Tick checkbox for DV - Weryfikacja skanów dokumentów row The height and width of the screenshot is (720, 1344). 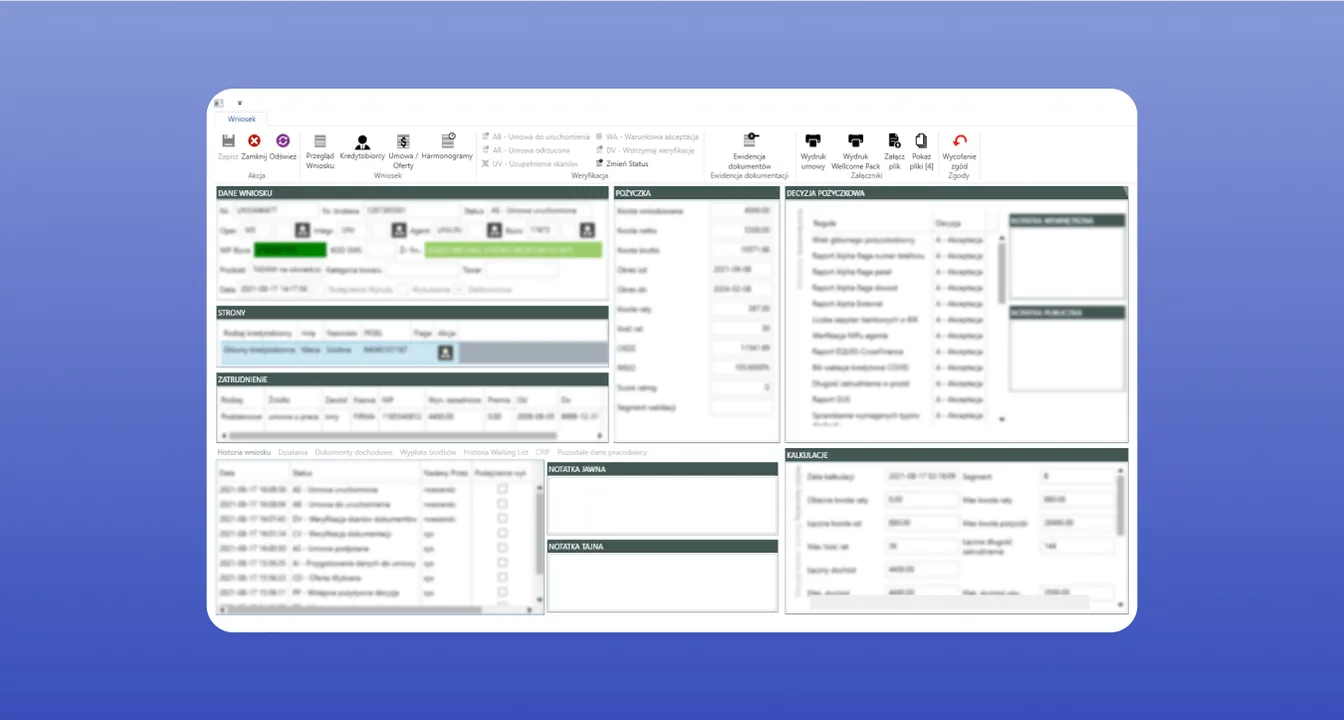click(x=502, y=519)
